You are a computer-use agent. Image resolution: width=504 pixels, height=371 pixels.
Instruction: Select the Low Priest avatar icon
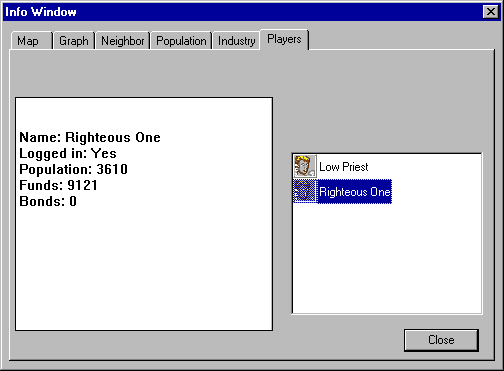pyautogui.click(x=305, y=166)
